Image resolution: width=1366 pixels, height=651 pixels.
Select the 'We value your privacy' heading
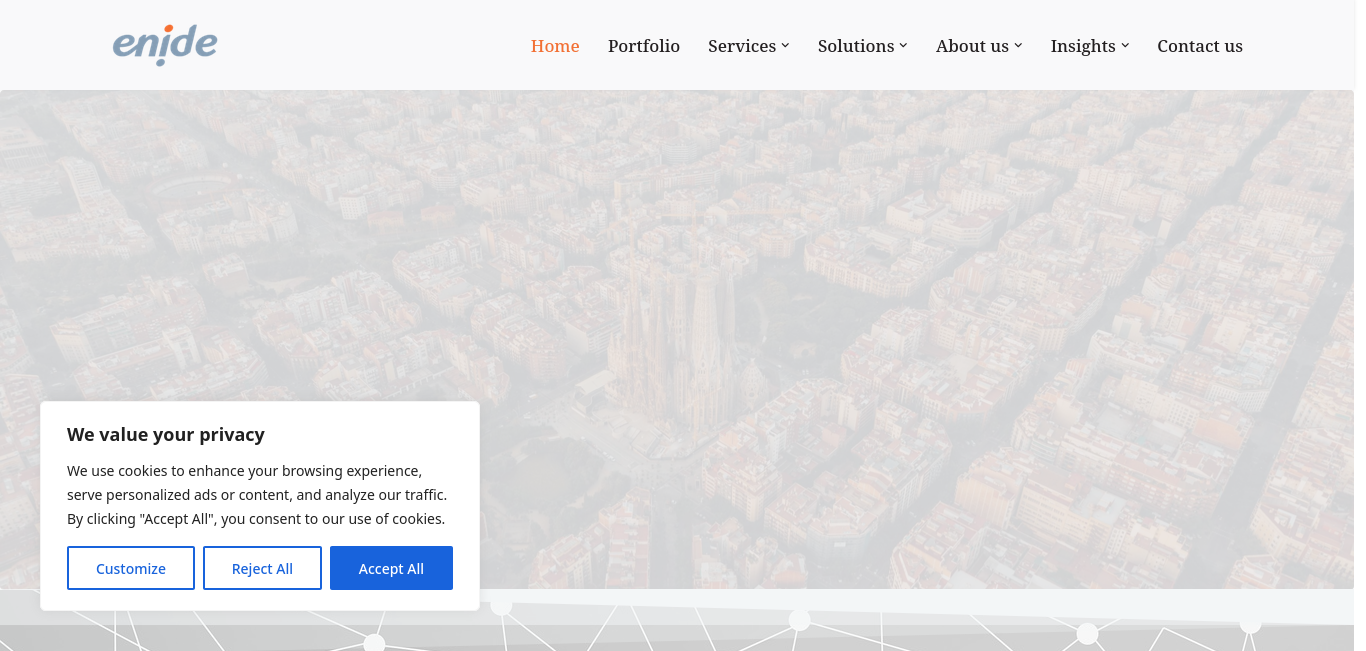point(166,434)
